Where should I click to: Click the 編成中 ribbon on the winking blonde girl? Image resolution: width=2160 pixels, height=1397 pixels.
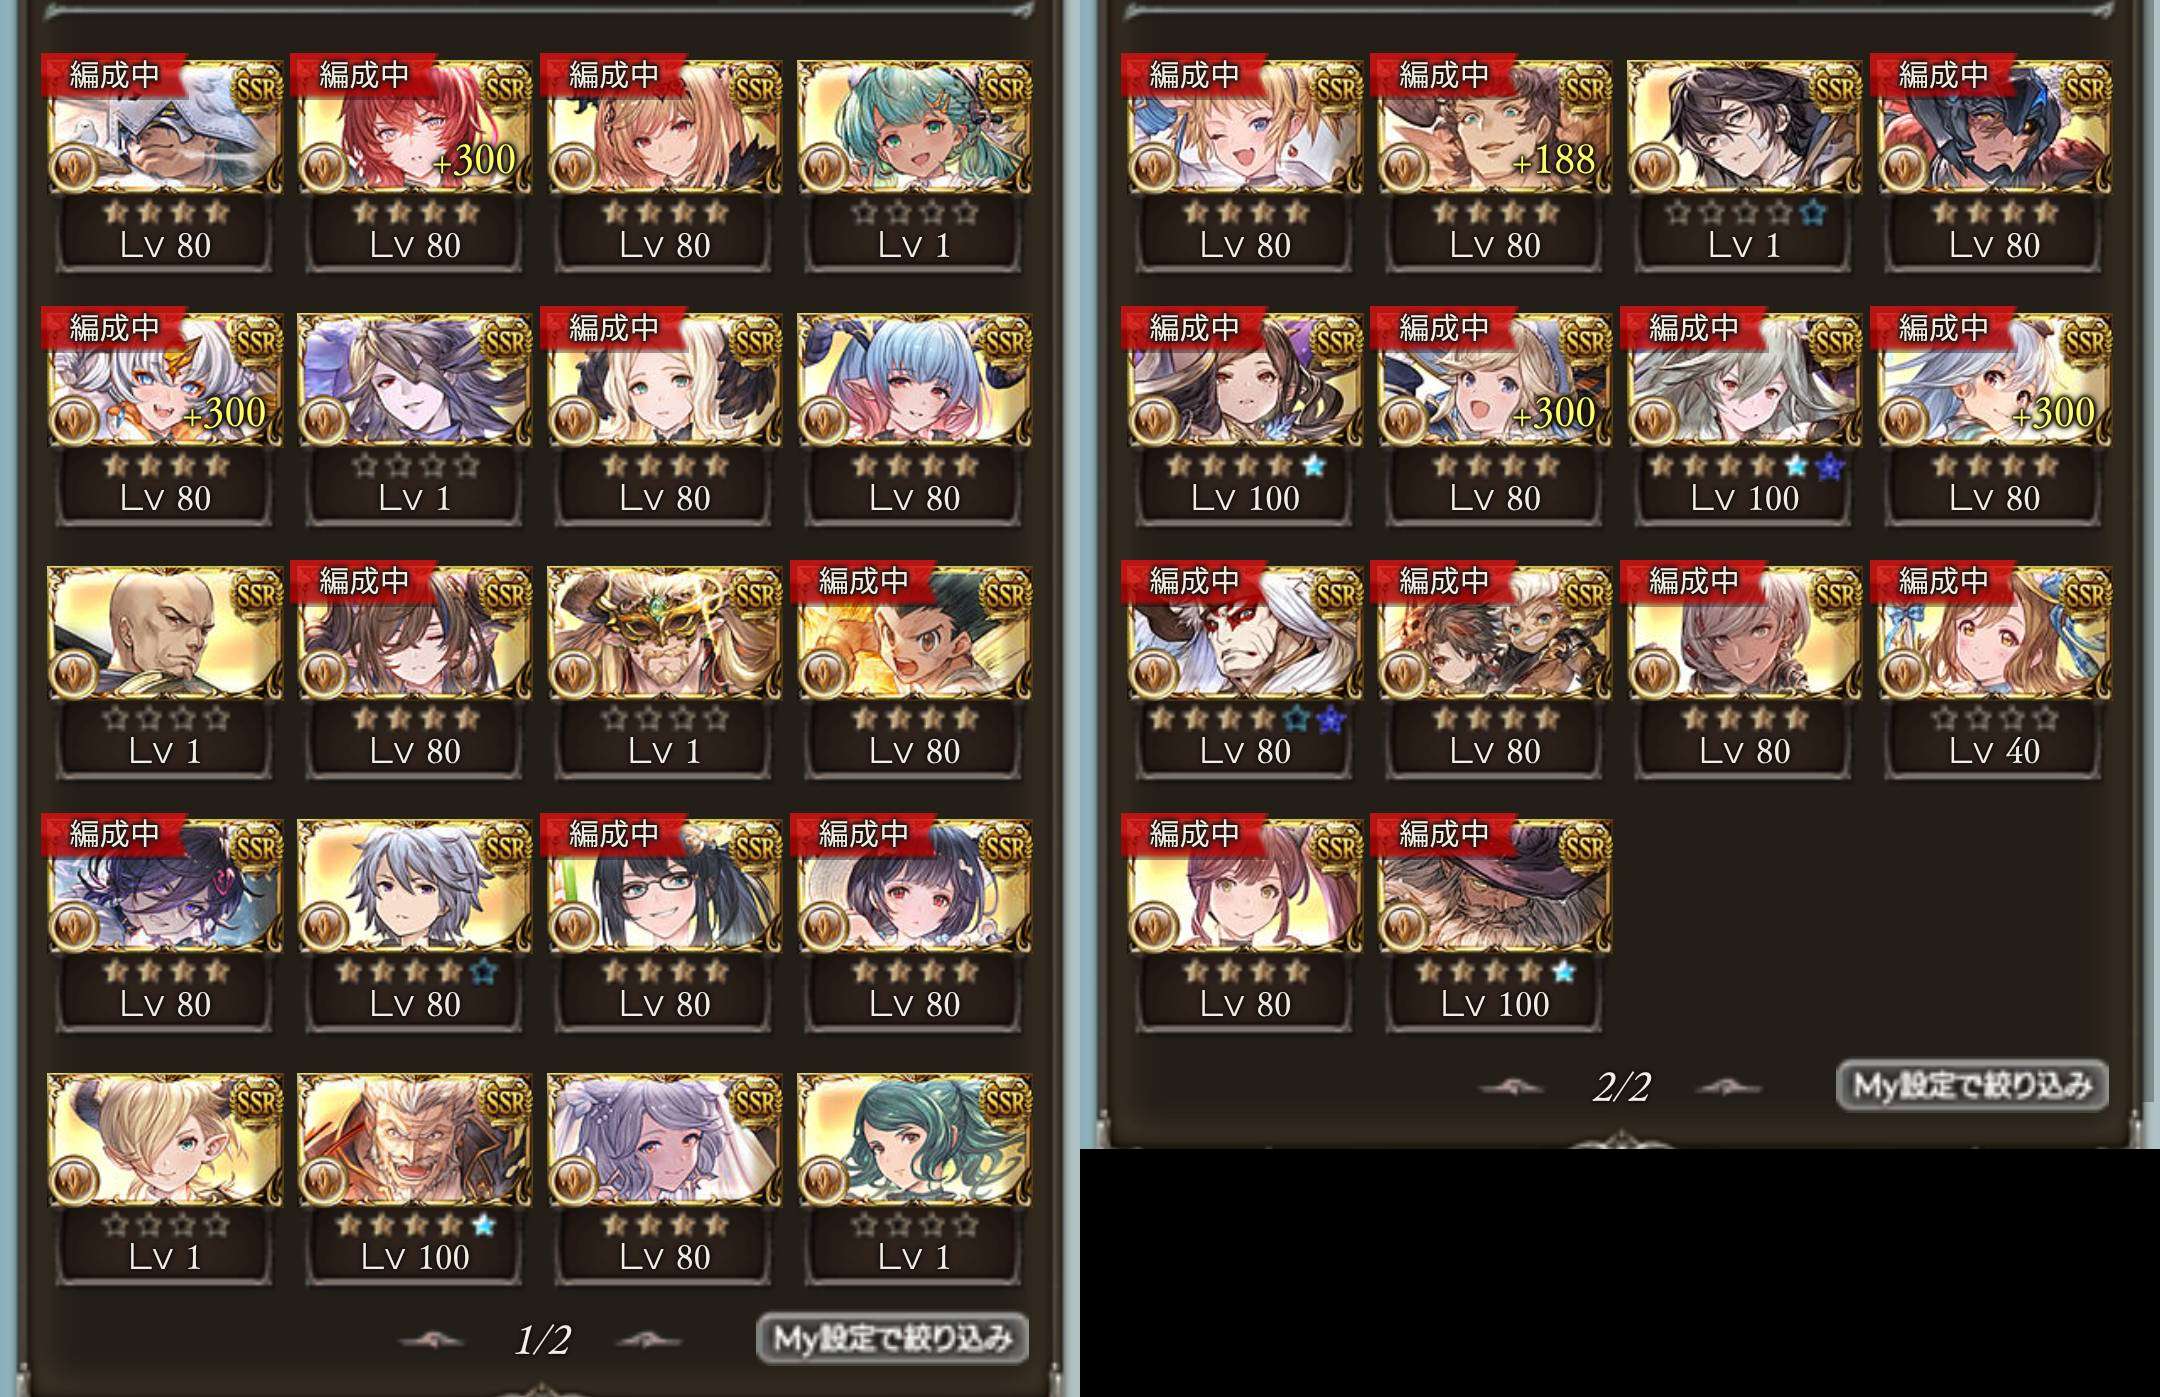pyautogui.click(x=1195, y=75)
